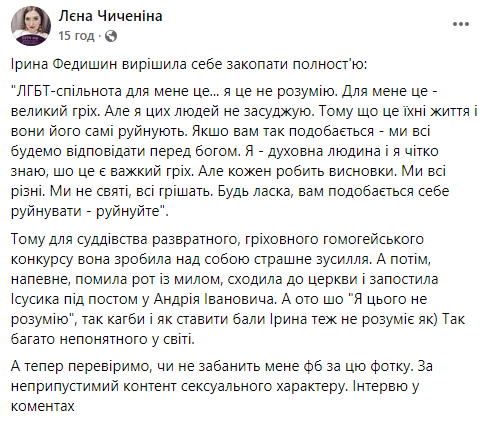The height and width of the screenshot is (424, 491).
Task: Click the line starting 'Тому для суддівства развратного'
Action: pos(217,239)
